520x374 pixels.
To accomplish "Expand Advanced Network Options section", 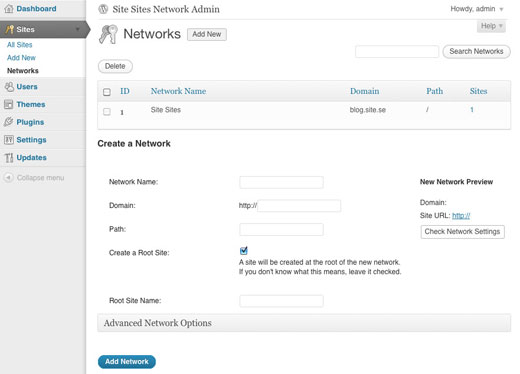I will 304,323.
